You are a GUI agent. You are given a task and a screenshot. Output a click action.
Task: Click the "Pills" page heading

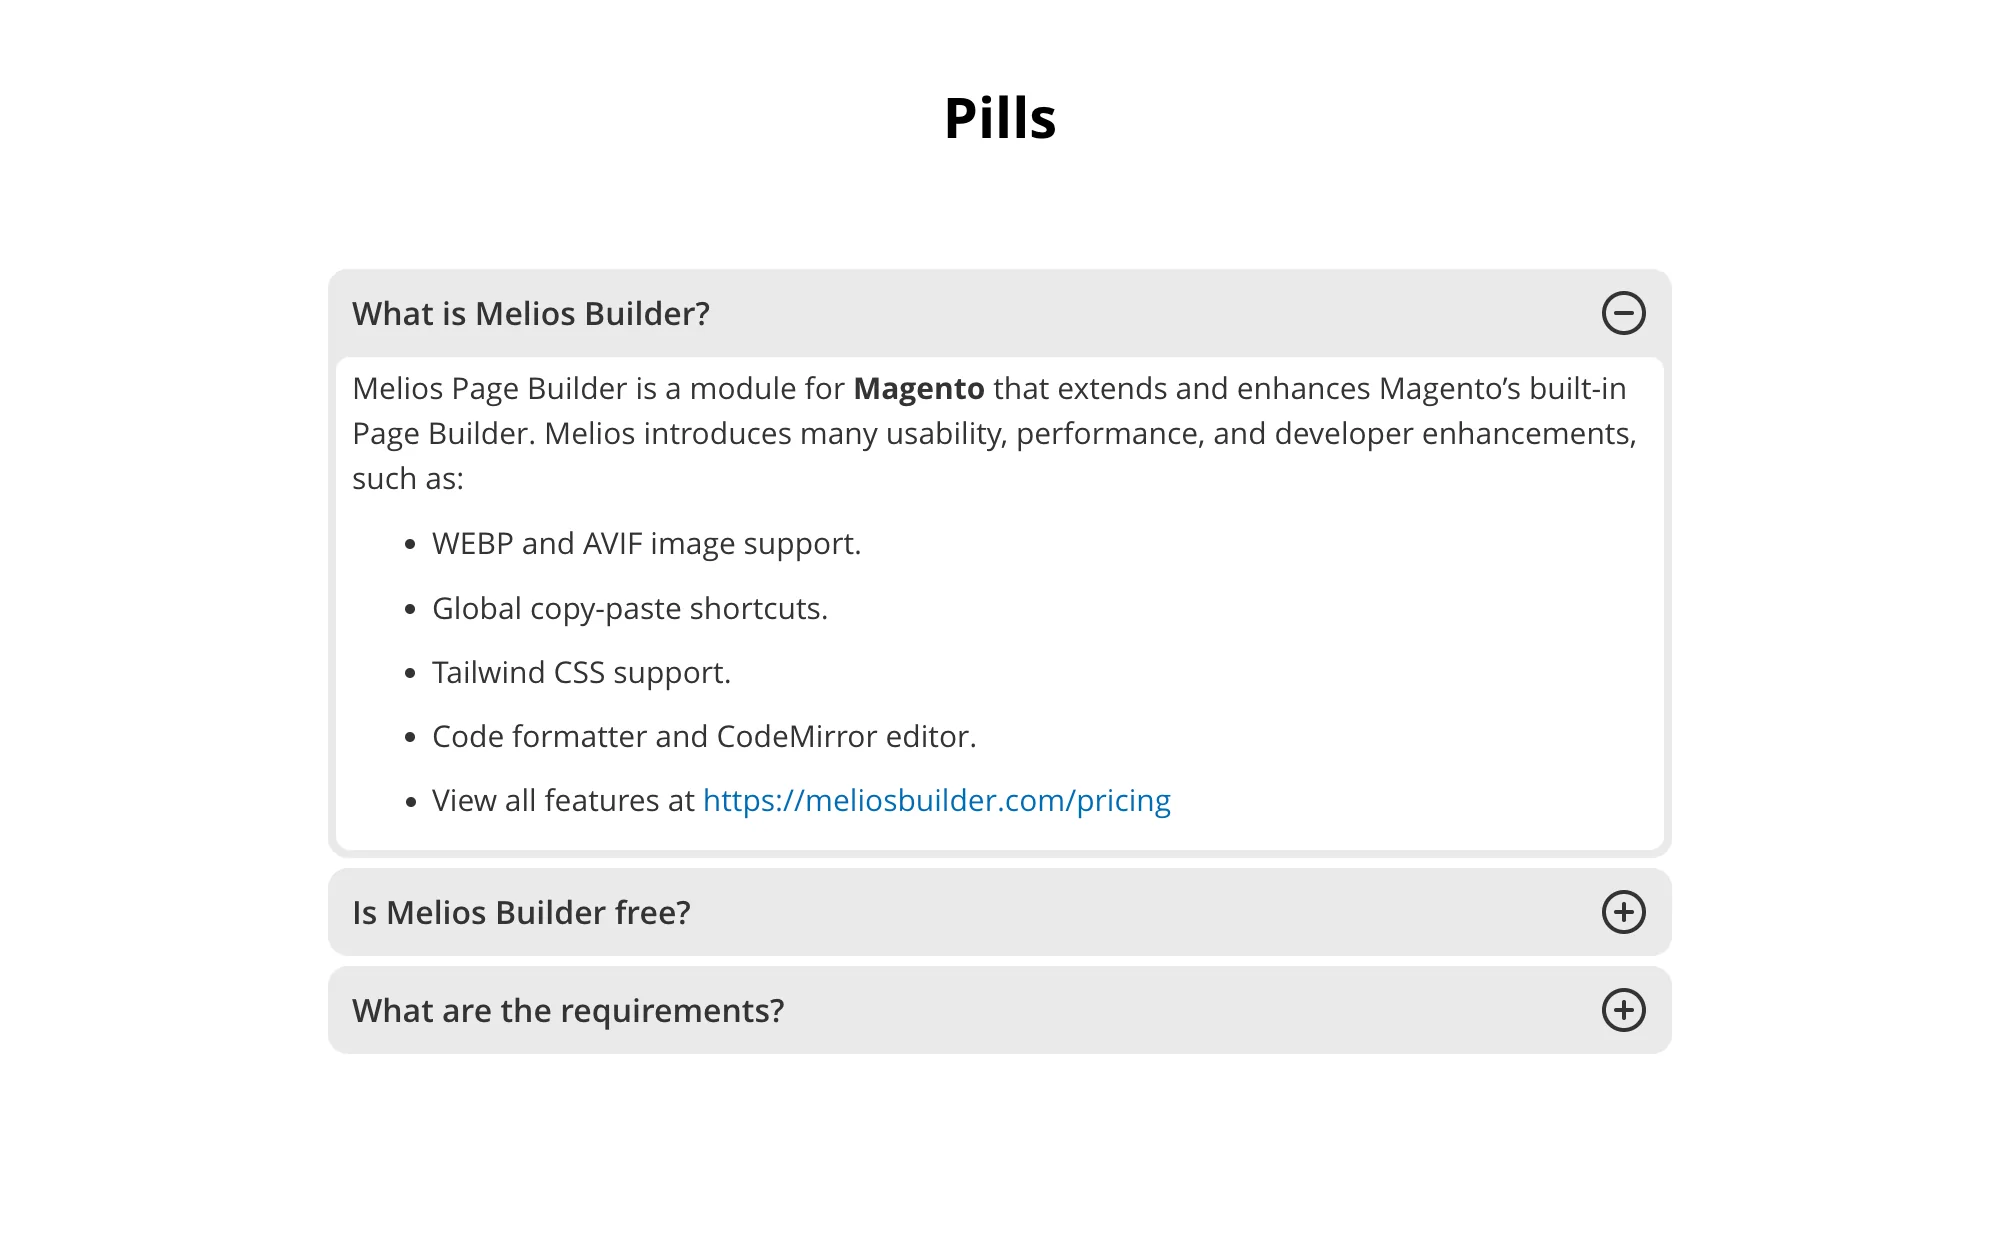point(1000,118)
